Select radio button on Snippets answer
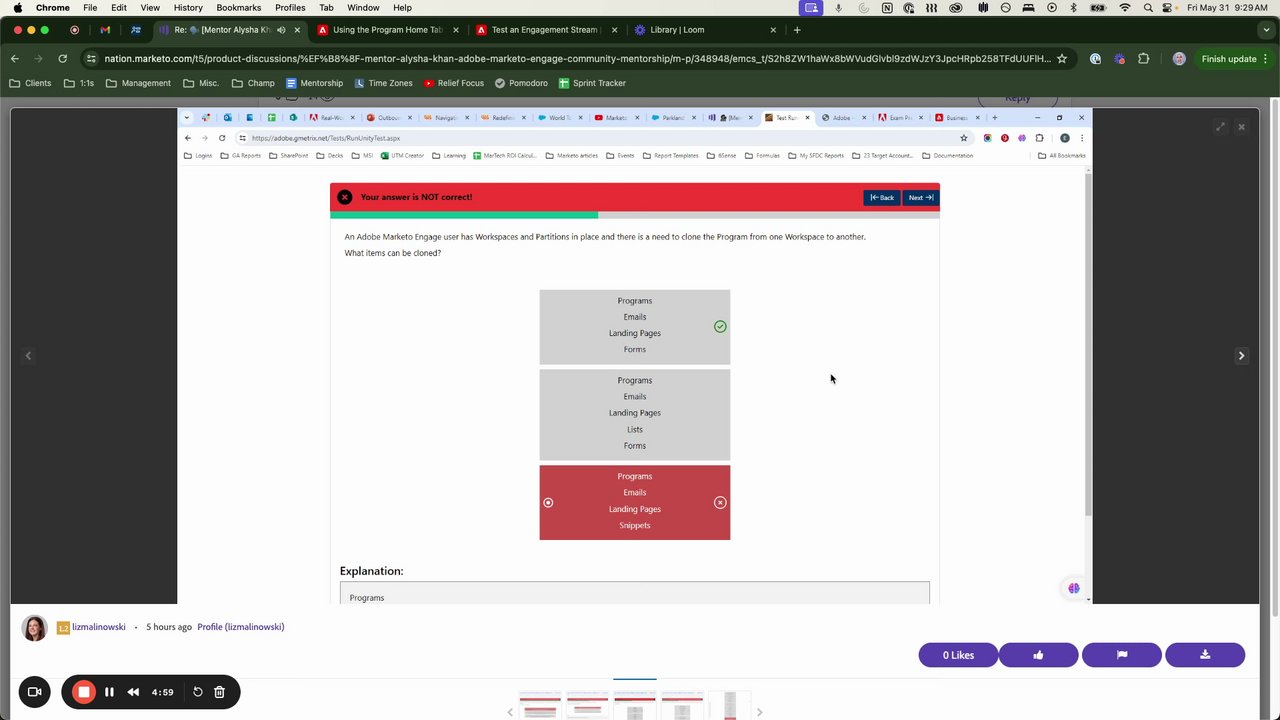 (548, 503)
